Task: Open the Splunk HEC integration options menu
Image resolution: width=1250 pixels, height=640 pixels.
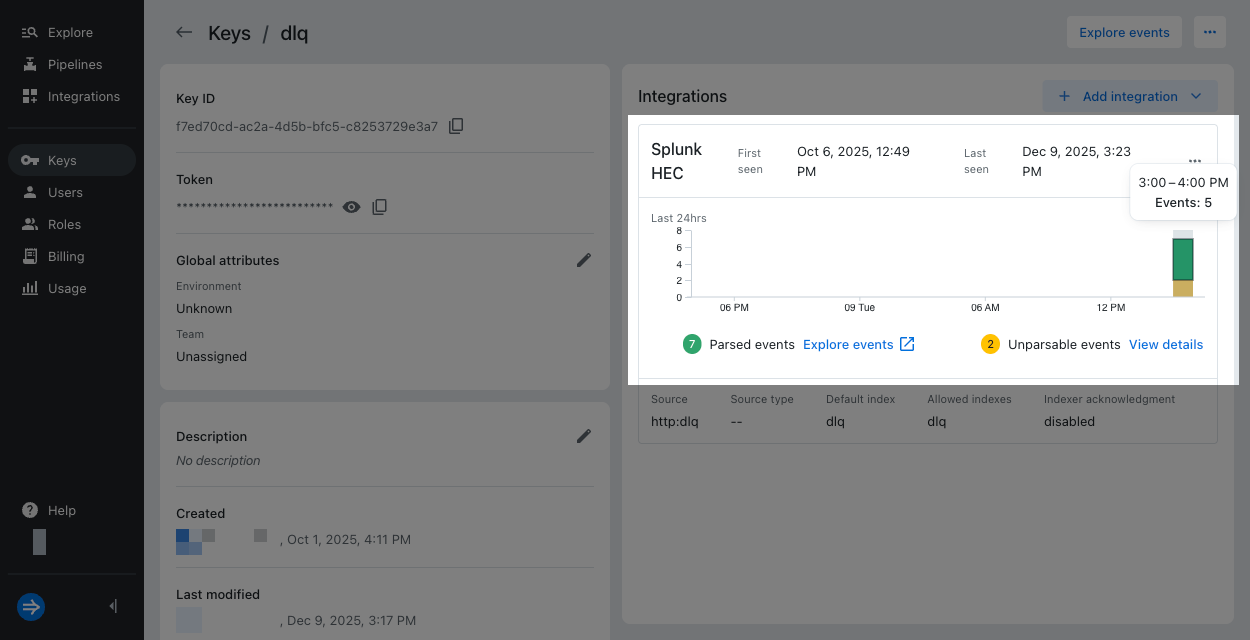Action: [1195, 161]
